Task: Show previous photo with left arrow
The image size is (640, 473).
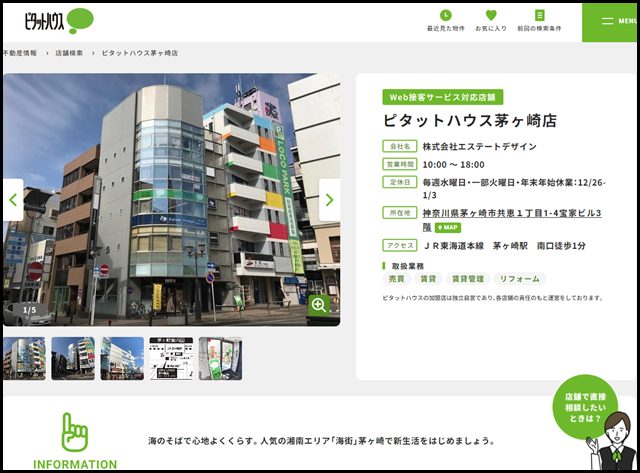Action: (x=13, y=200)
